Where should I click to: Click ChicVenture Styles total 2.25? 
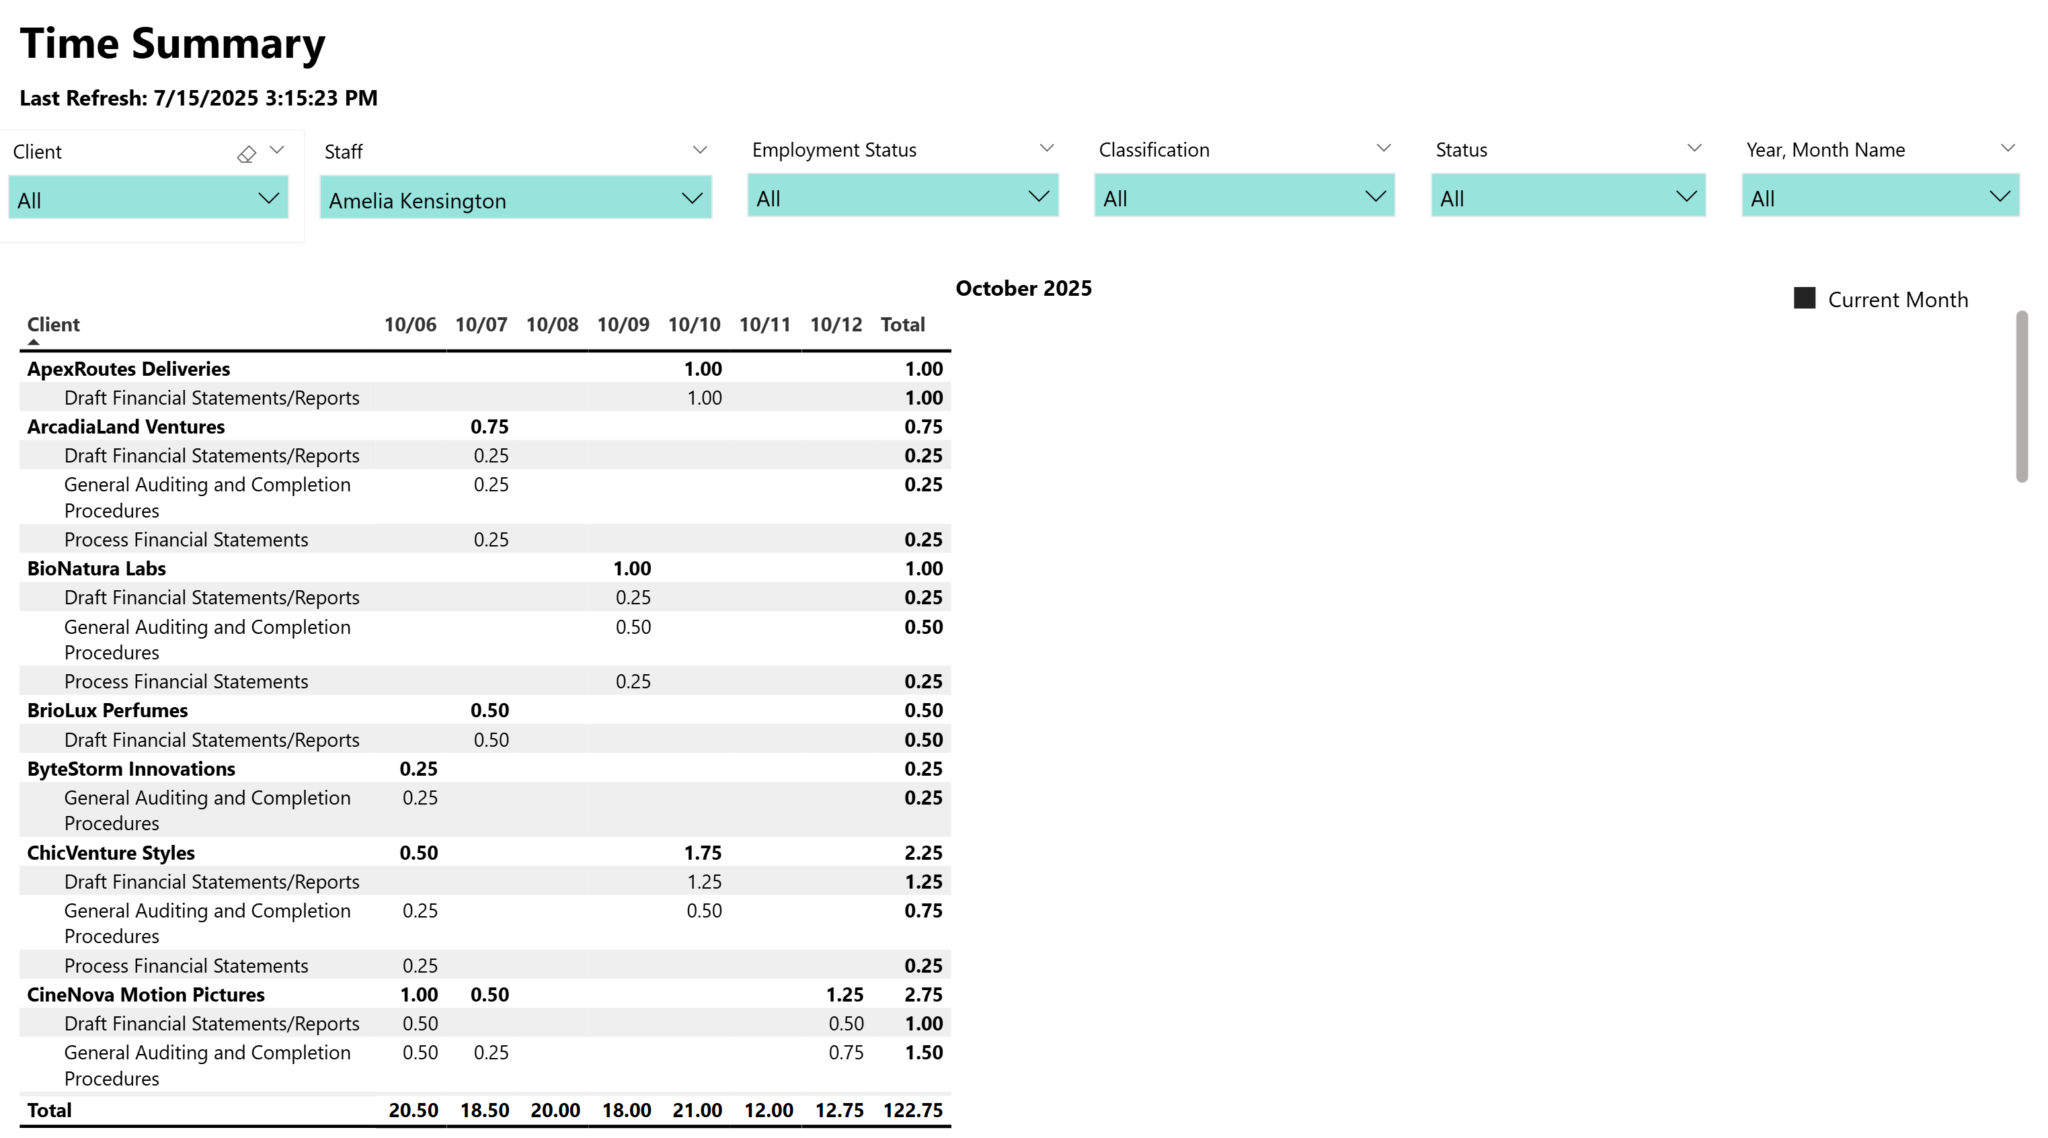[924, 853]
